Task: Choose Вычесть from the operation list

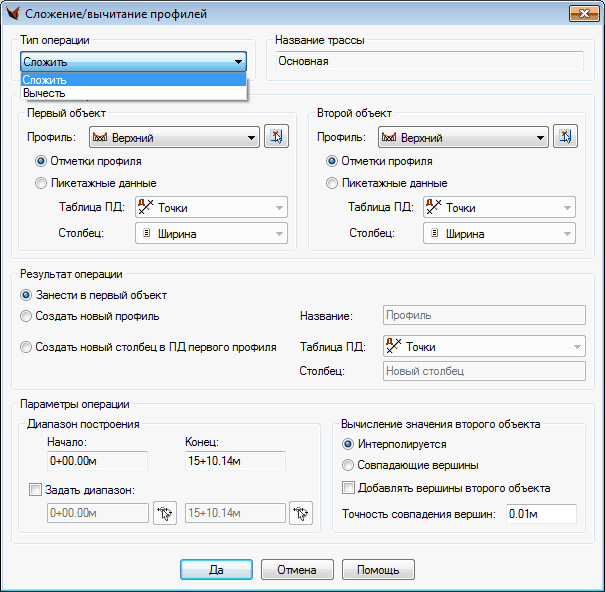Action: coord(45,93)
